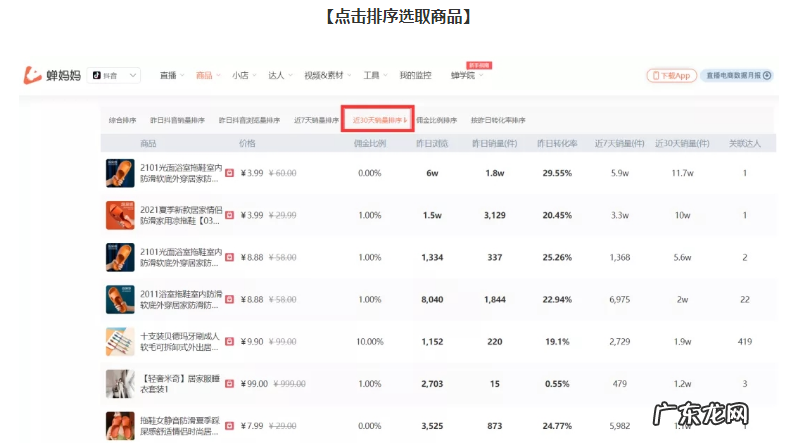
Task: Click 关联达人 column header
Action: coord(745,143)
